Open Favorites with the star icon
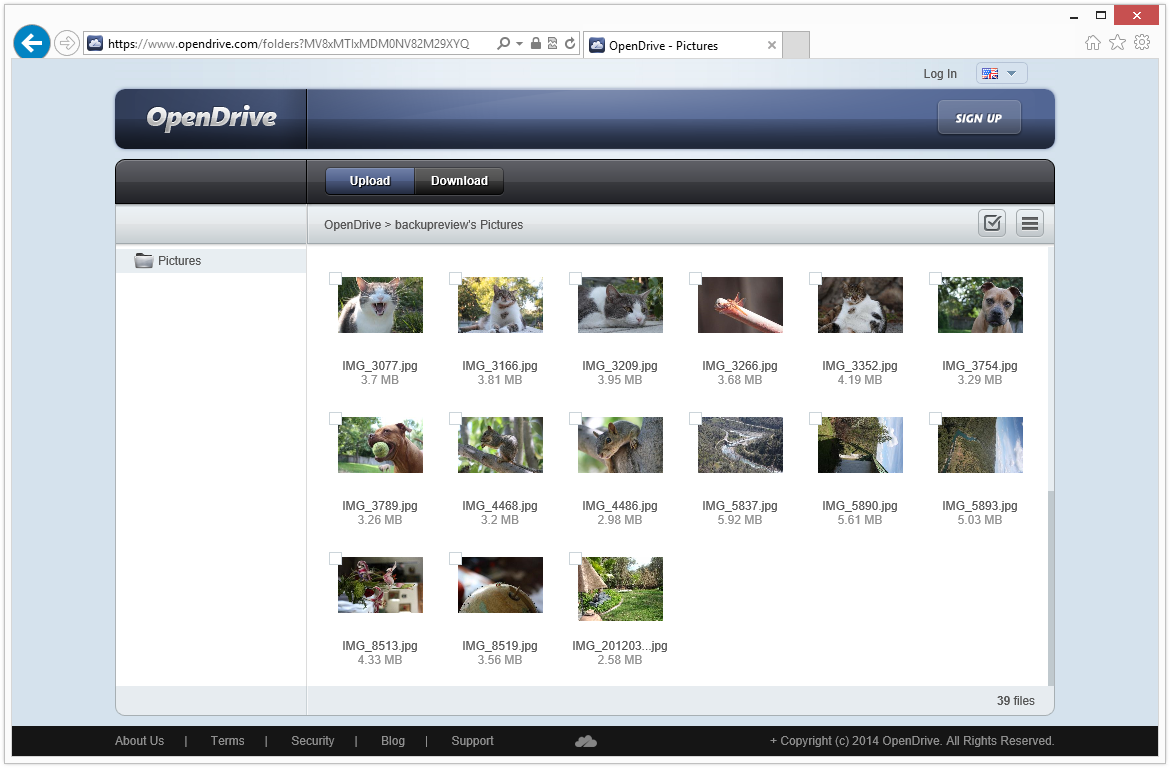 (x=1117, y=43)
